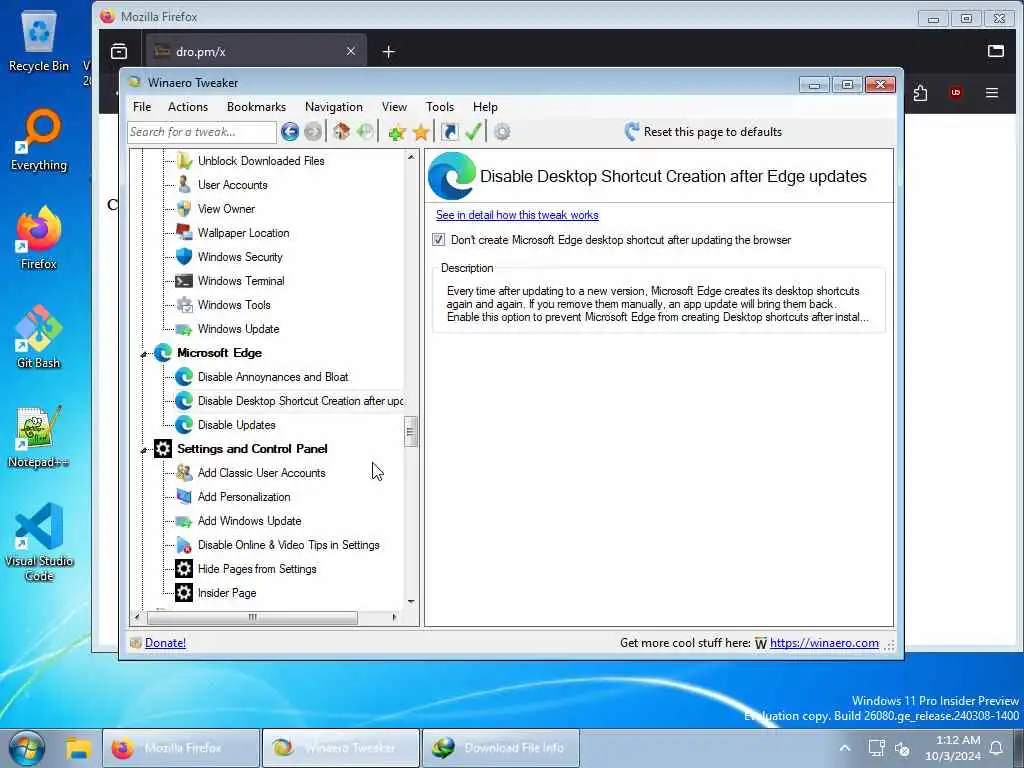Click the uBlock Origin icon in Firefox

pos(955,93)
